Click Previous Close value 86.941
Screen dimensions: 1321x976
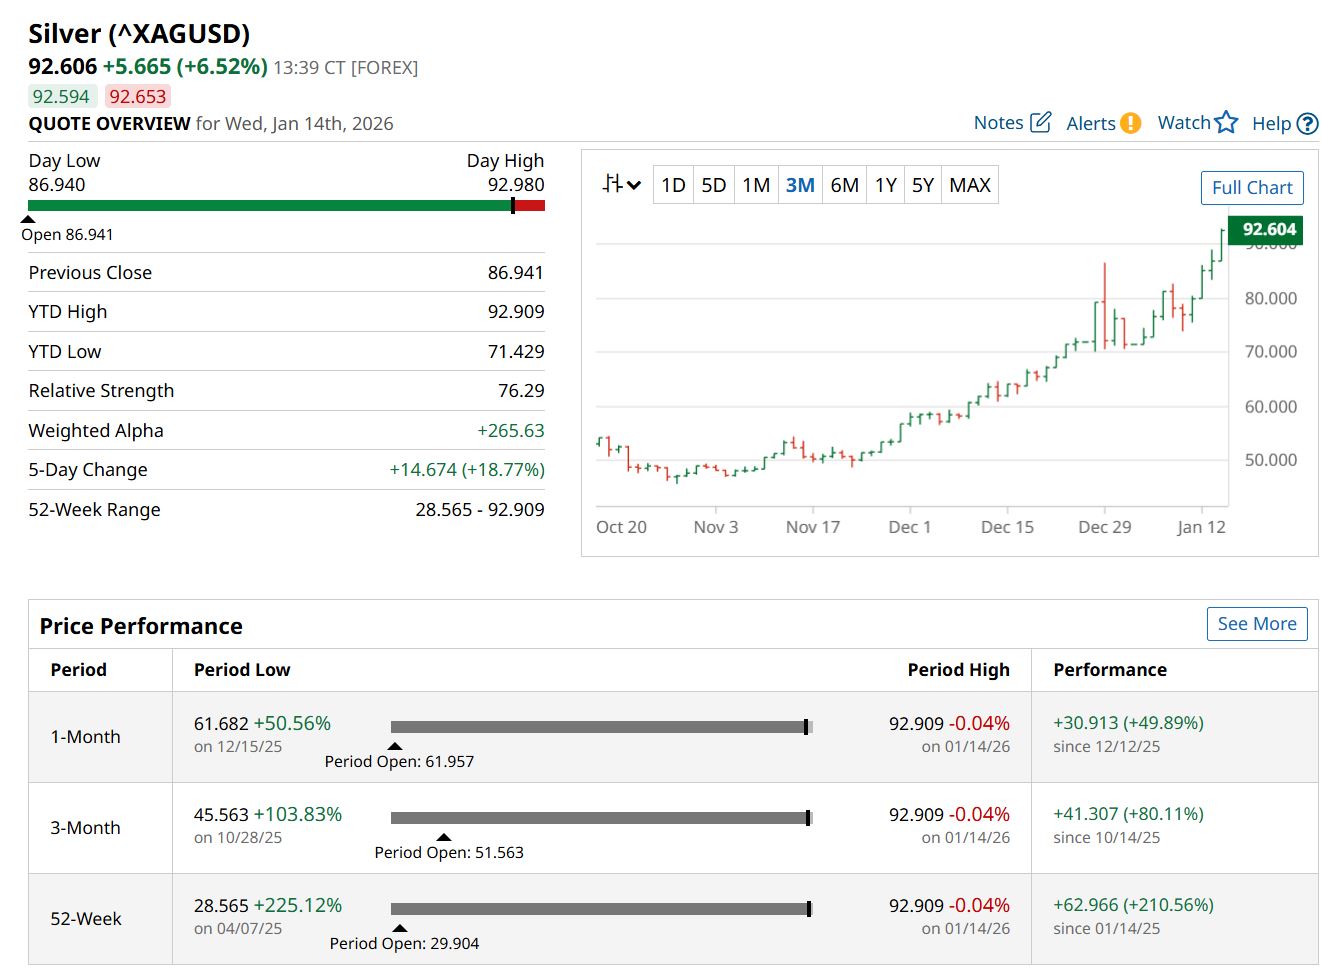click(516, 273)
